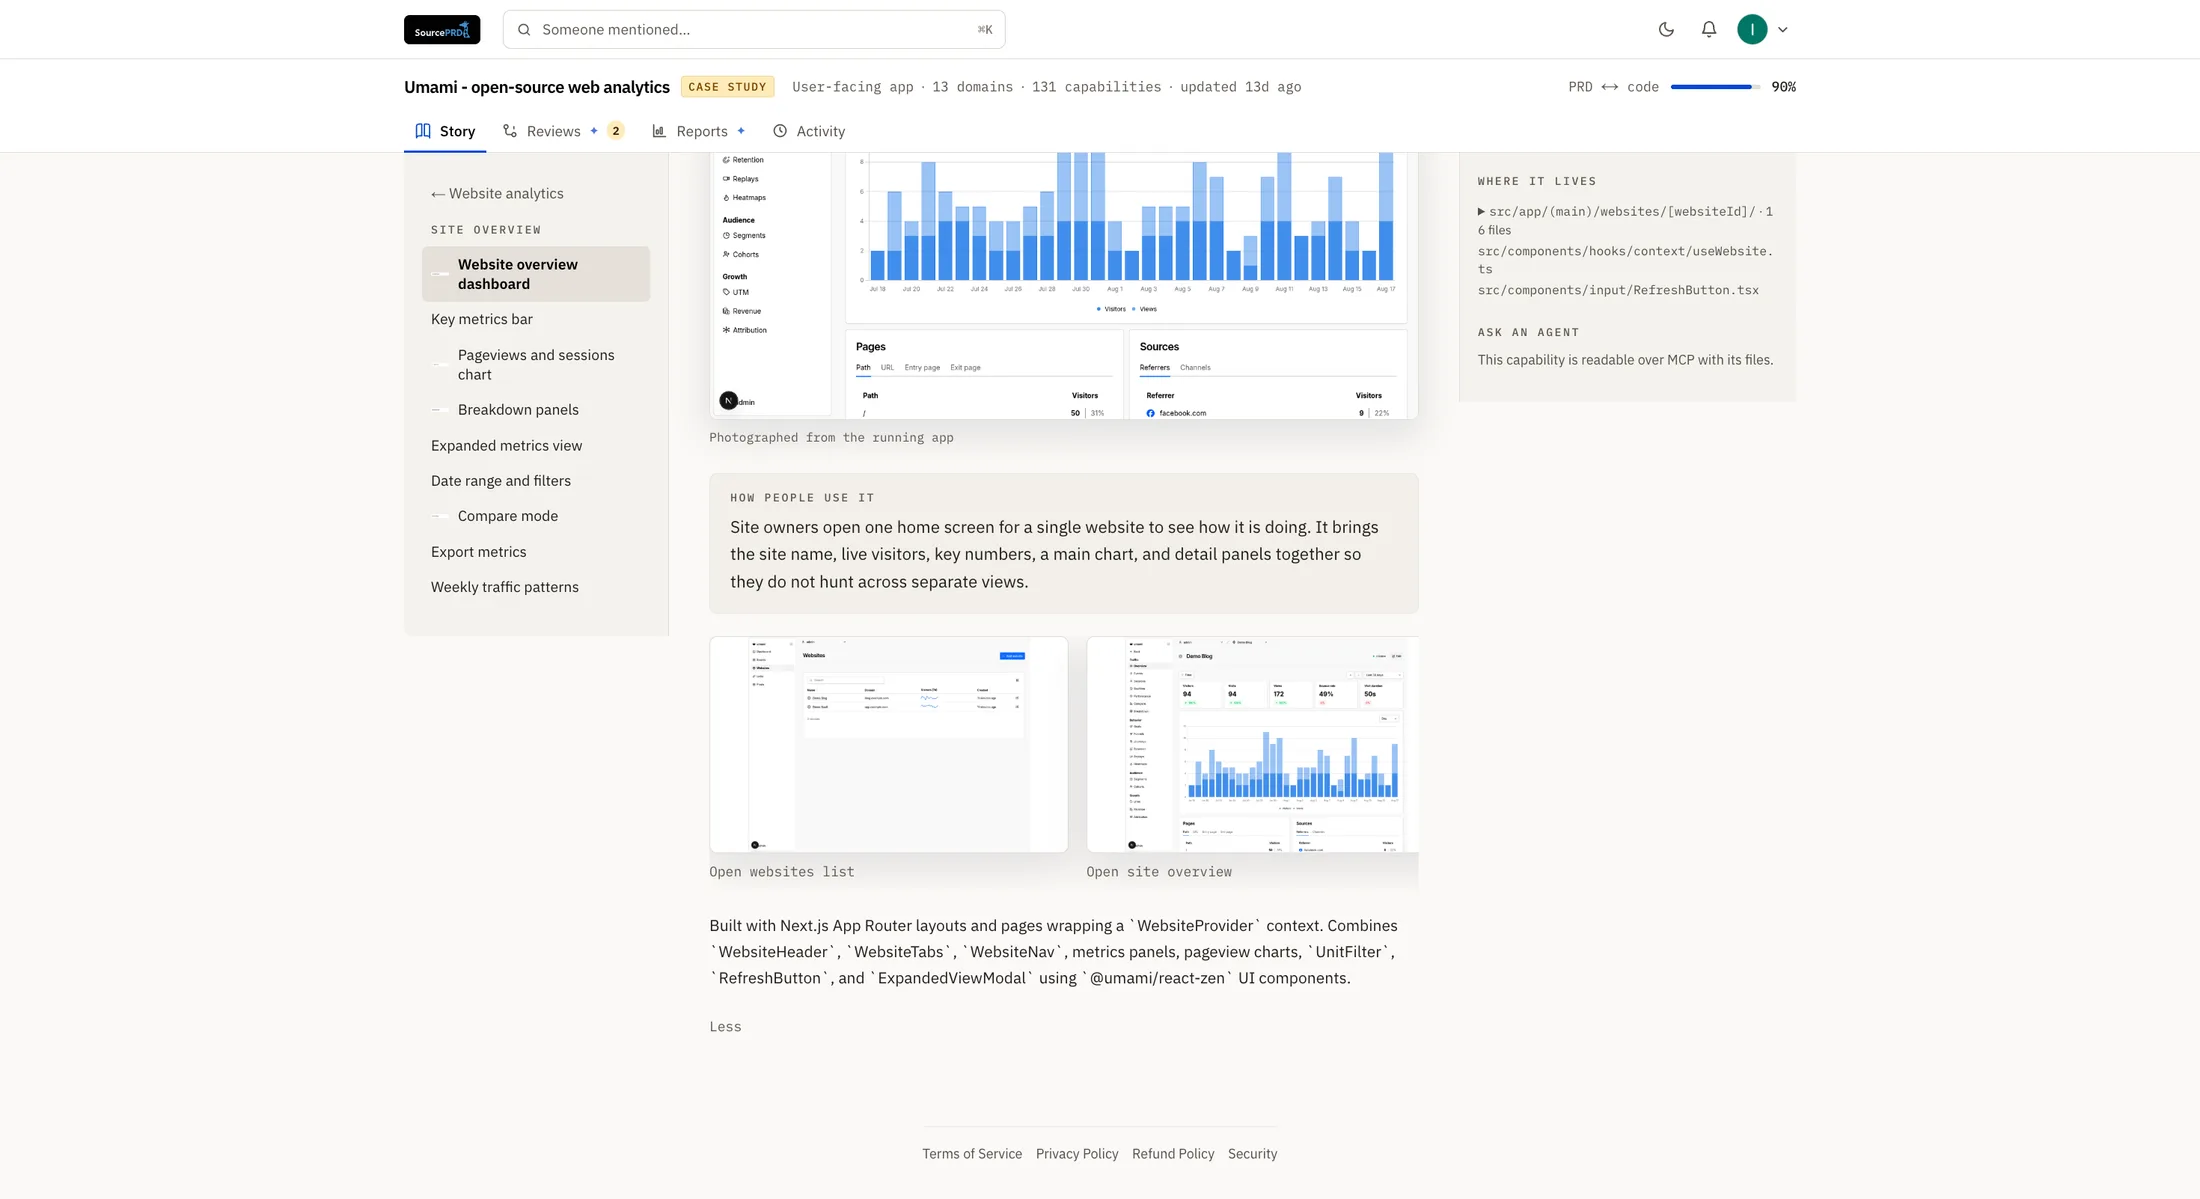Select Date range and filters item
The height and width of the screenshot is (1199, 2200).
point(501,481)
